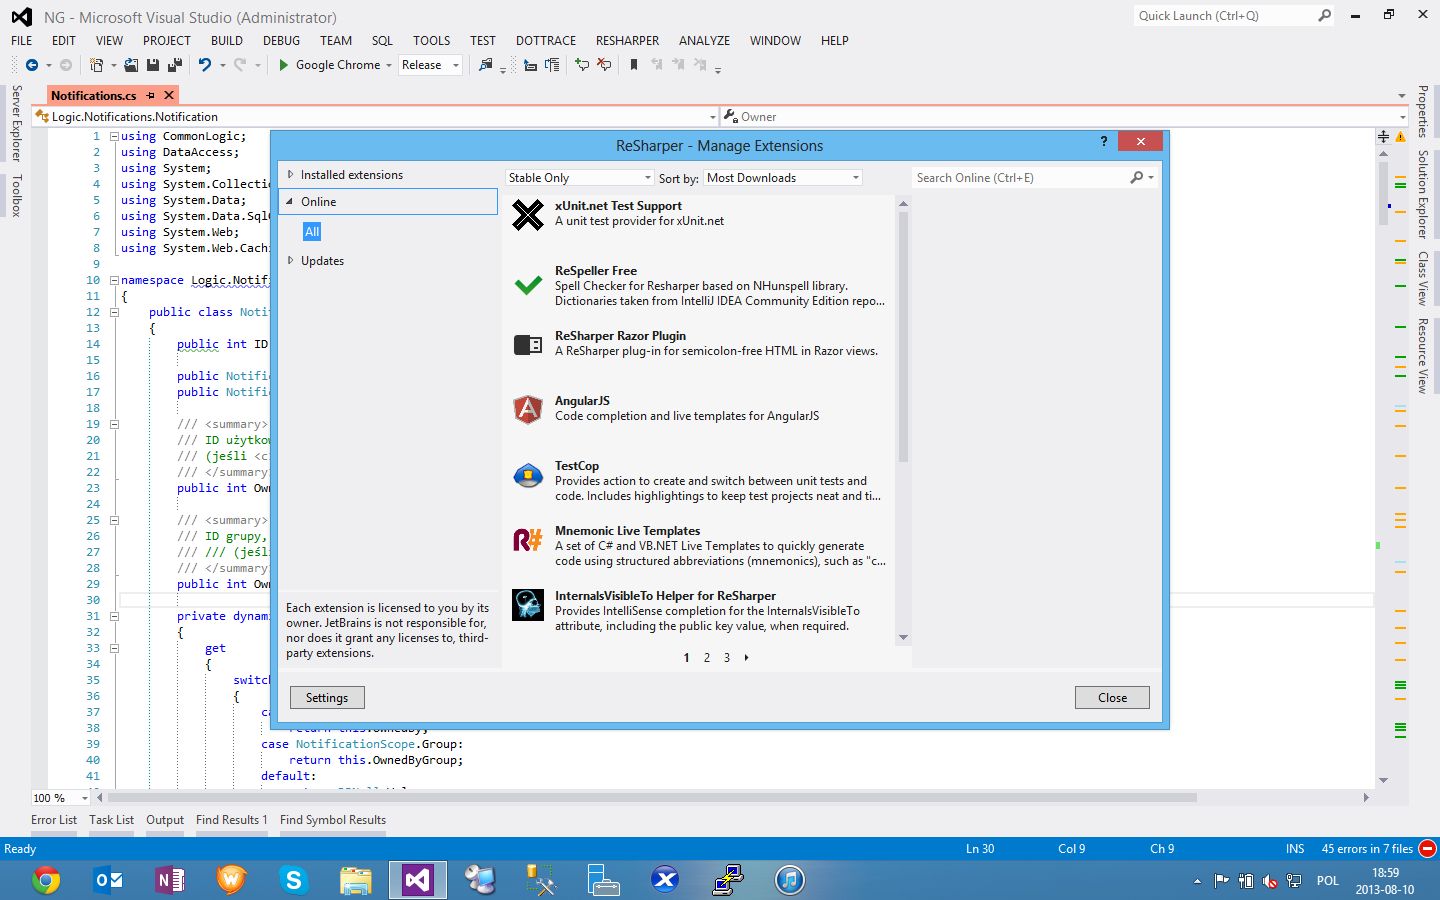The image size is (1440, 900).
Task: Collapse the Online section
Action: click(x=291, y=202)
